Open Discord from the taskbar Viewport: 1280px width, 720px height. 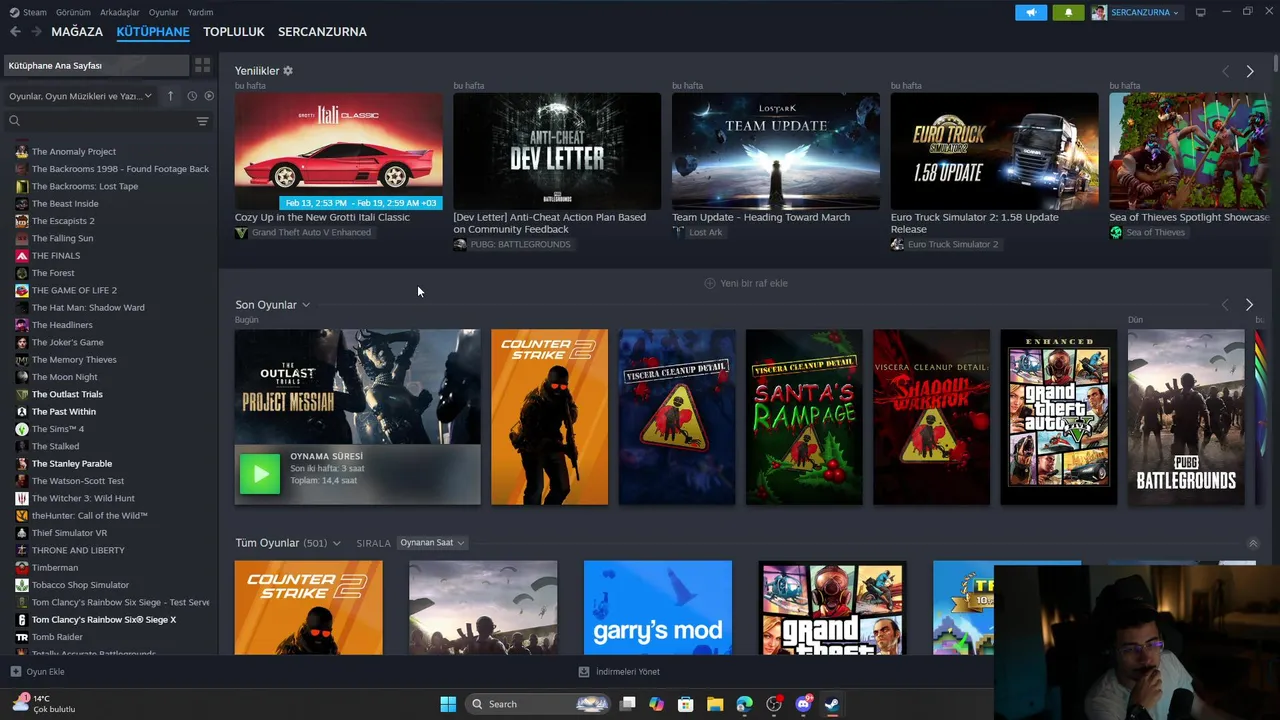pyautogui.click(x=803, y=704)
